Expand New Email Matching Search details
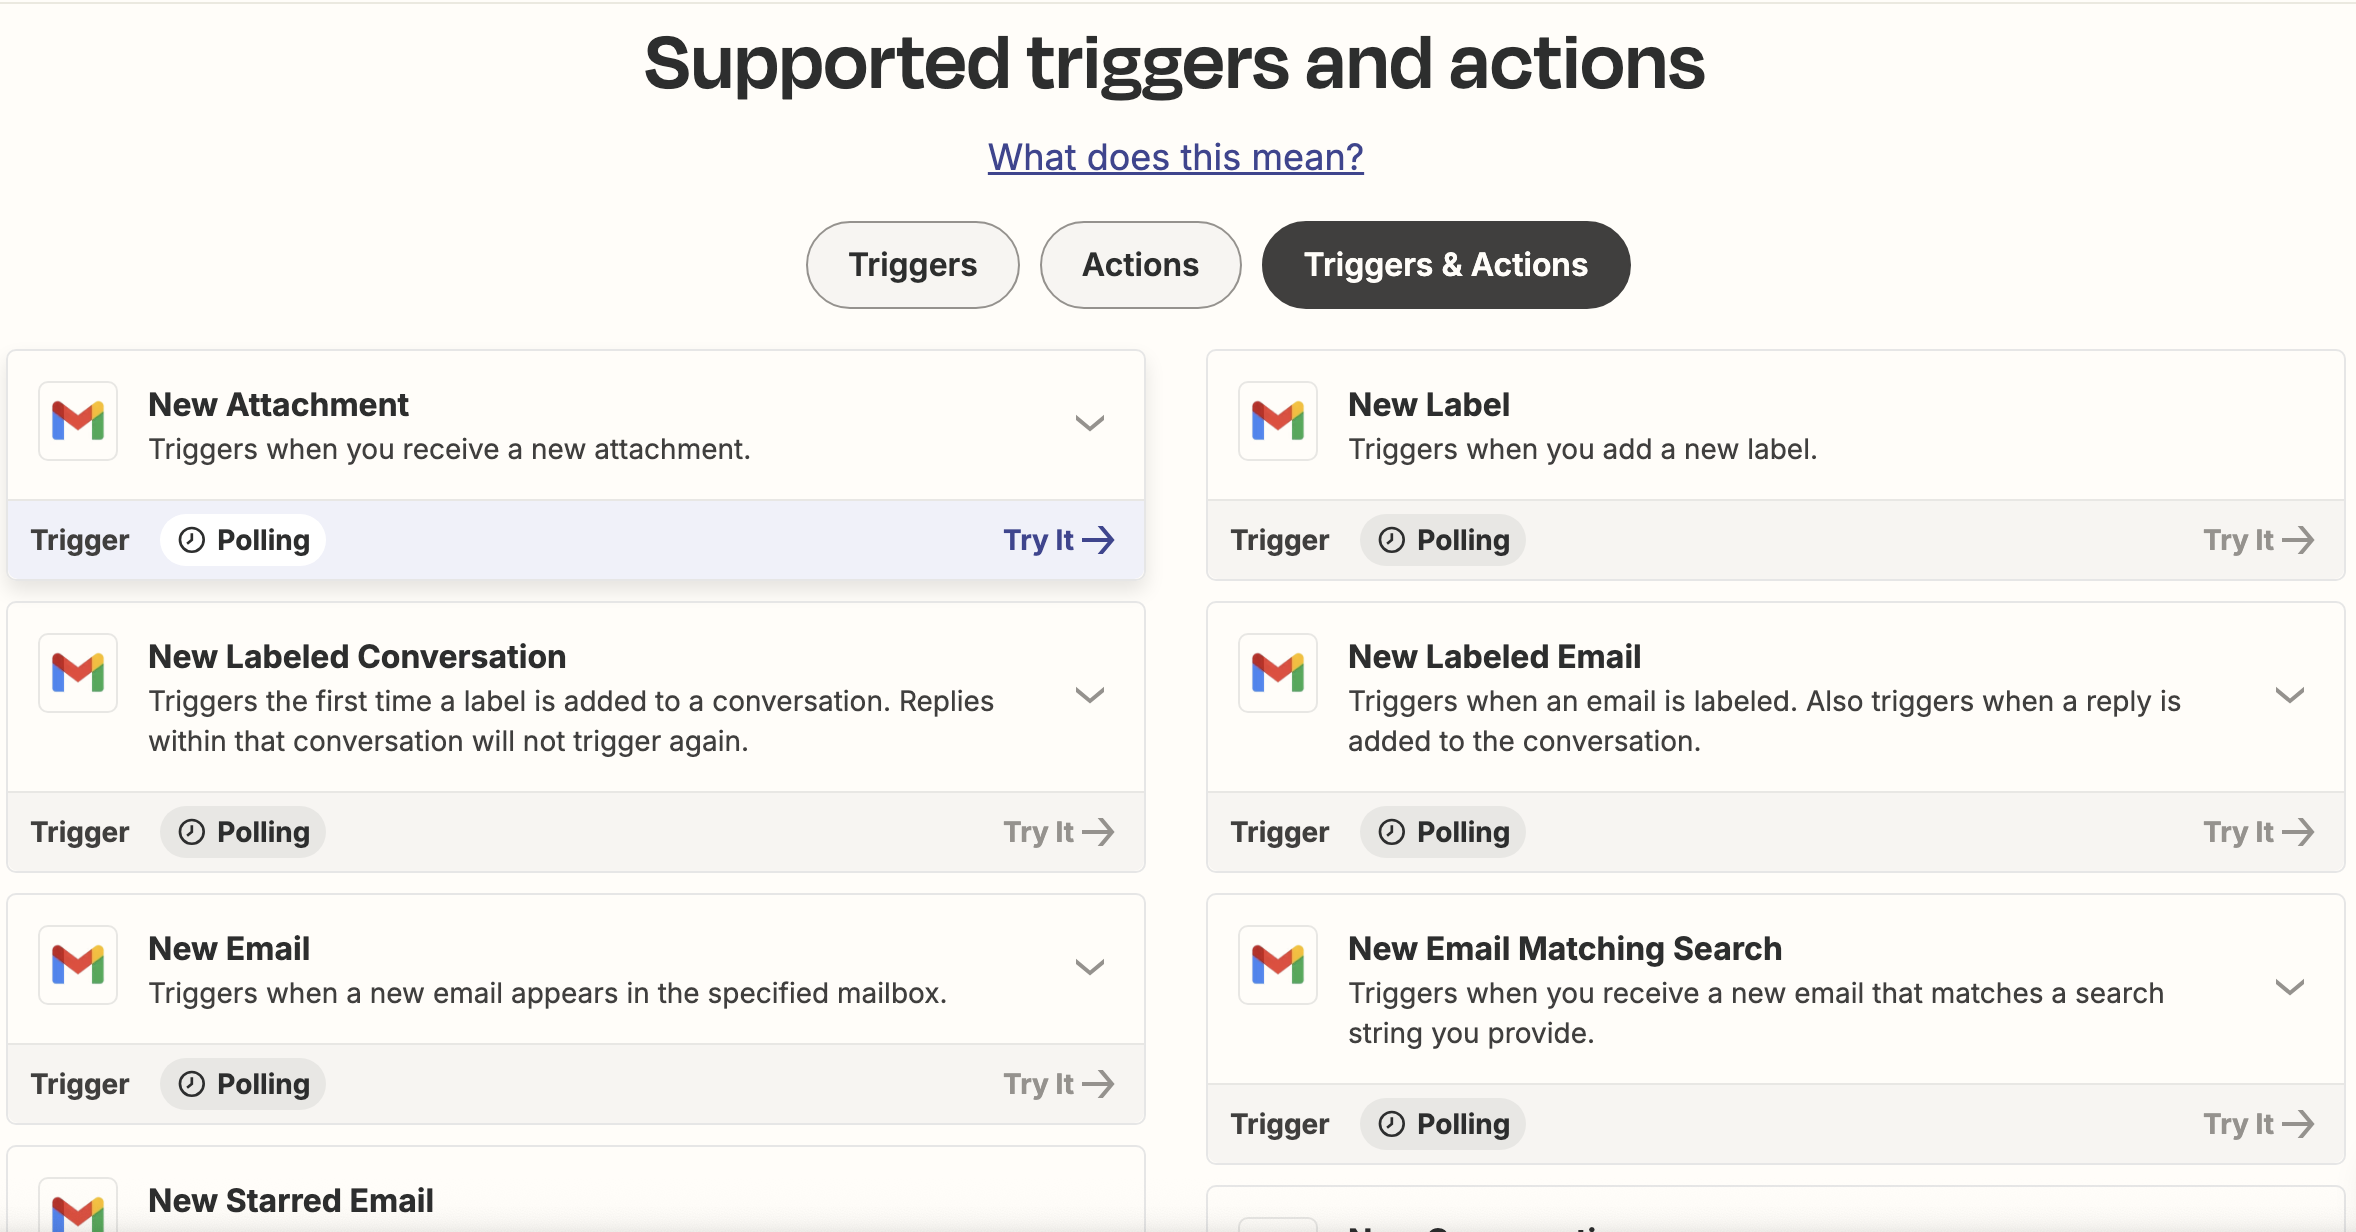Image resolution: width=2356 pixels, height=1232 pixels. point(2289,987)
